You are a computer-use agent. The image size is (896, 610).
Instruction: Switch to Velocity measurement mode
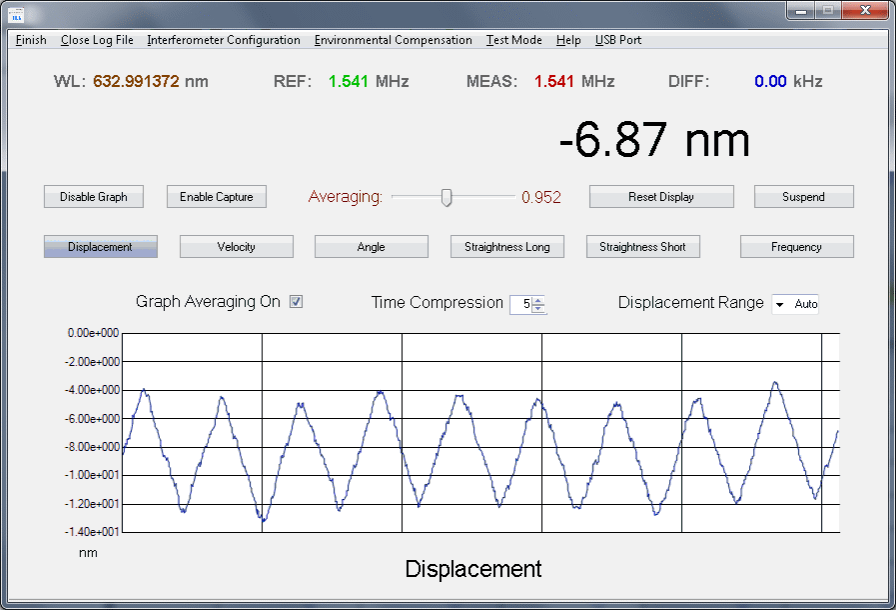click(x=236, y=247)
